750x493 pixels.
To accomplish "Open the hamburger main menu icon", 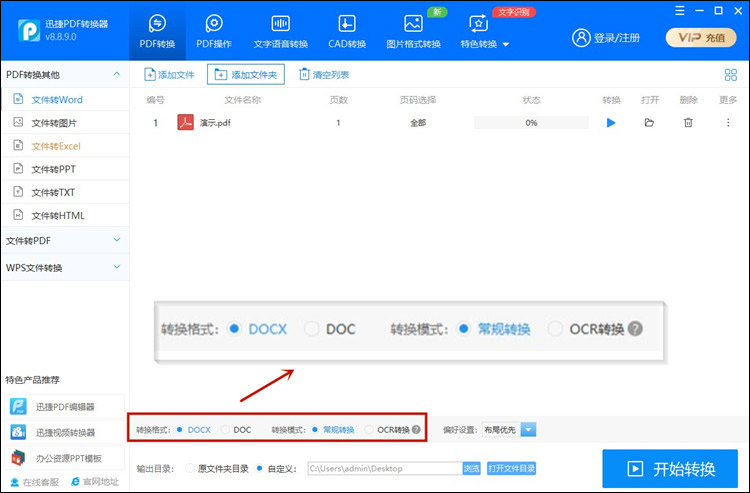I will click(x=680, y=11).
